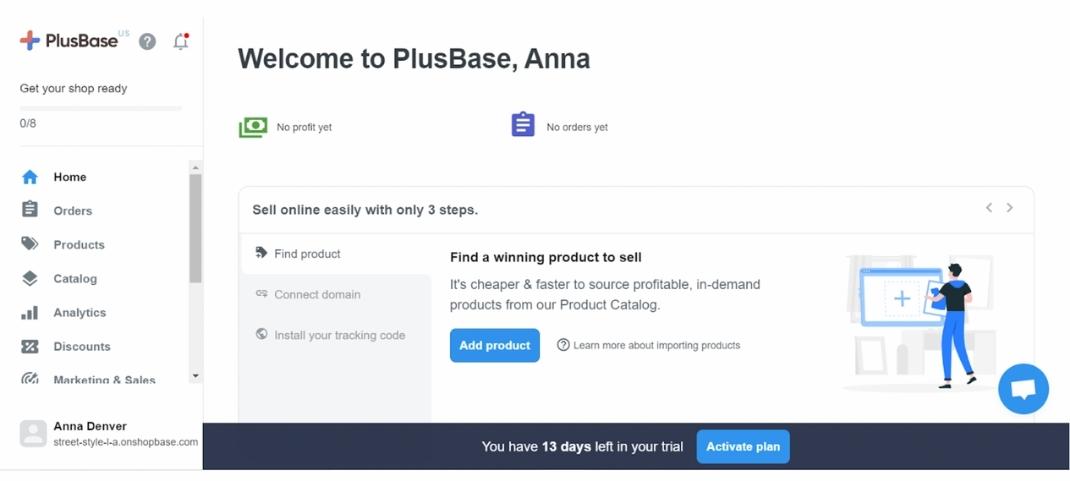Click the Activate plan button
1070x481 pixels.
[x=743, y=446]
